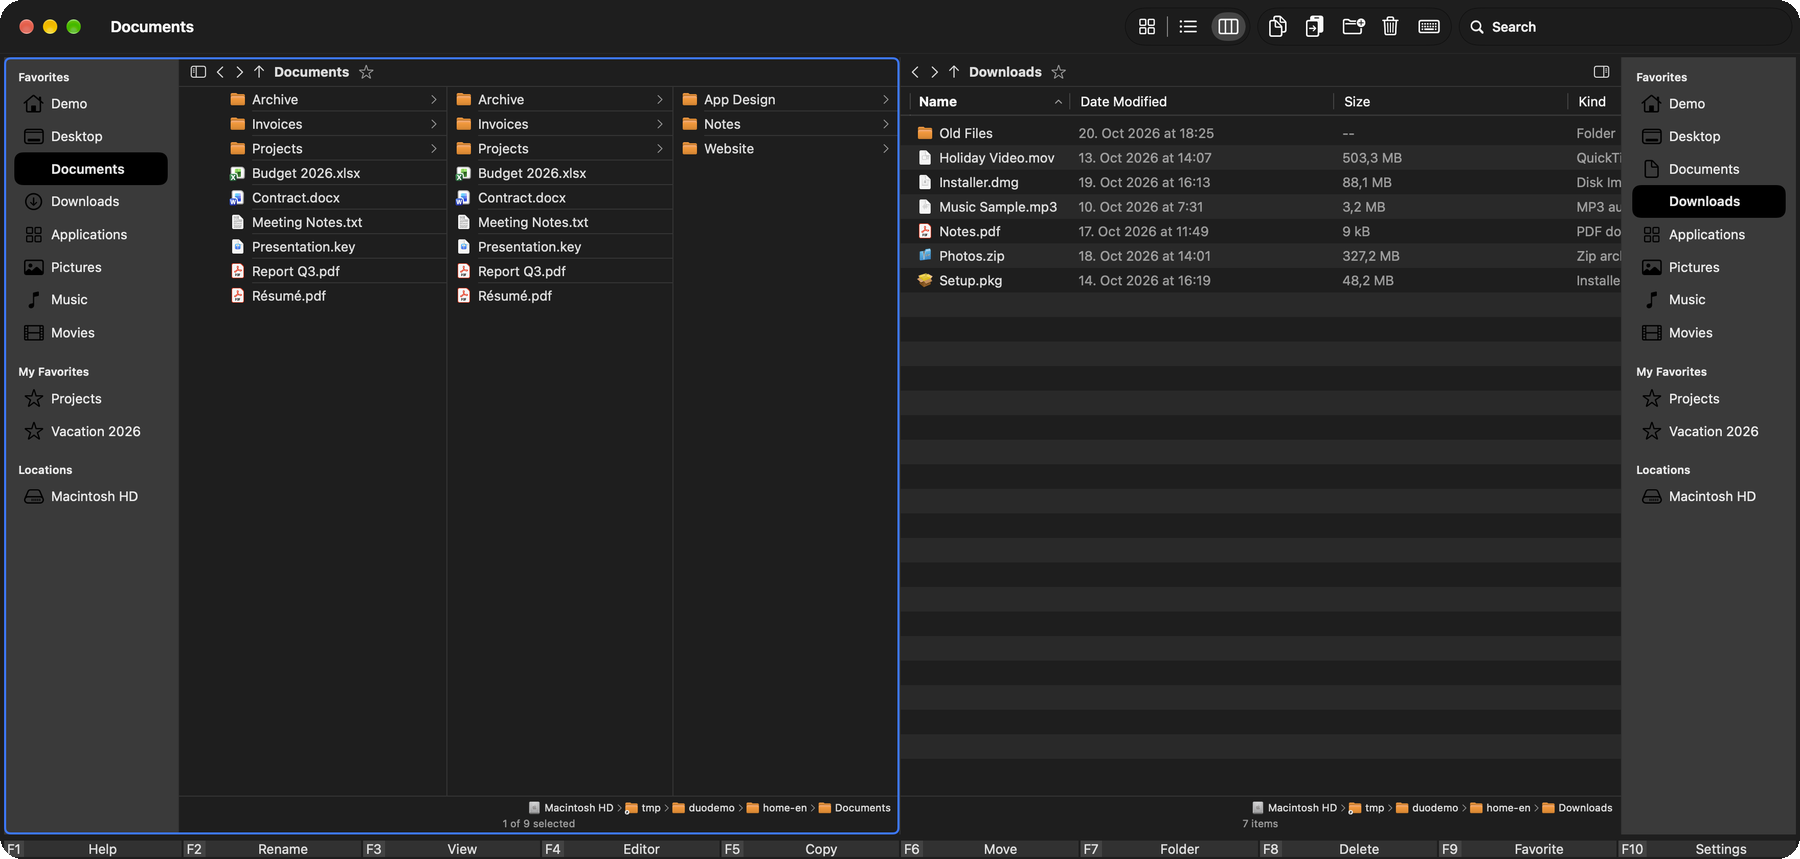The width and height of the screenshot is (1800, 859).
Task: Expand Invoices in the first column
Action: click(x=433, y=124)
